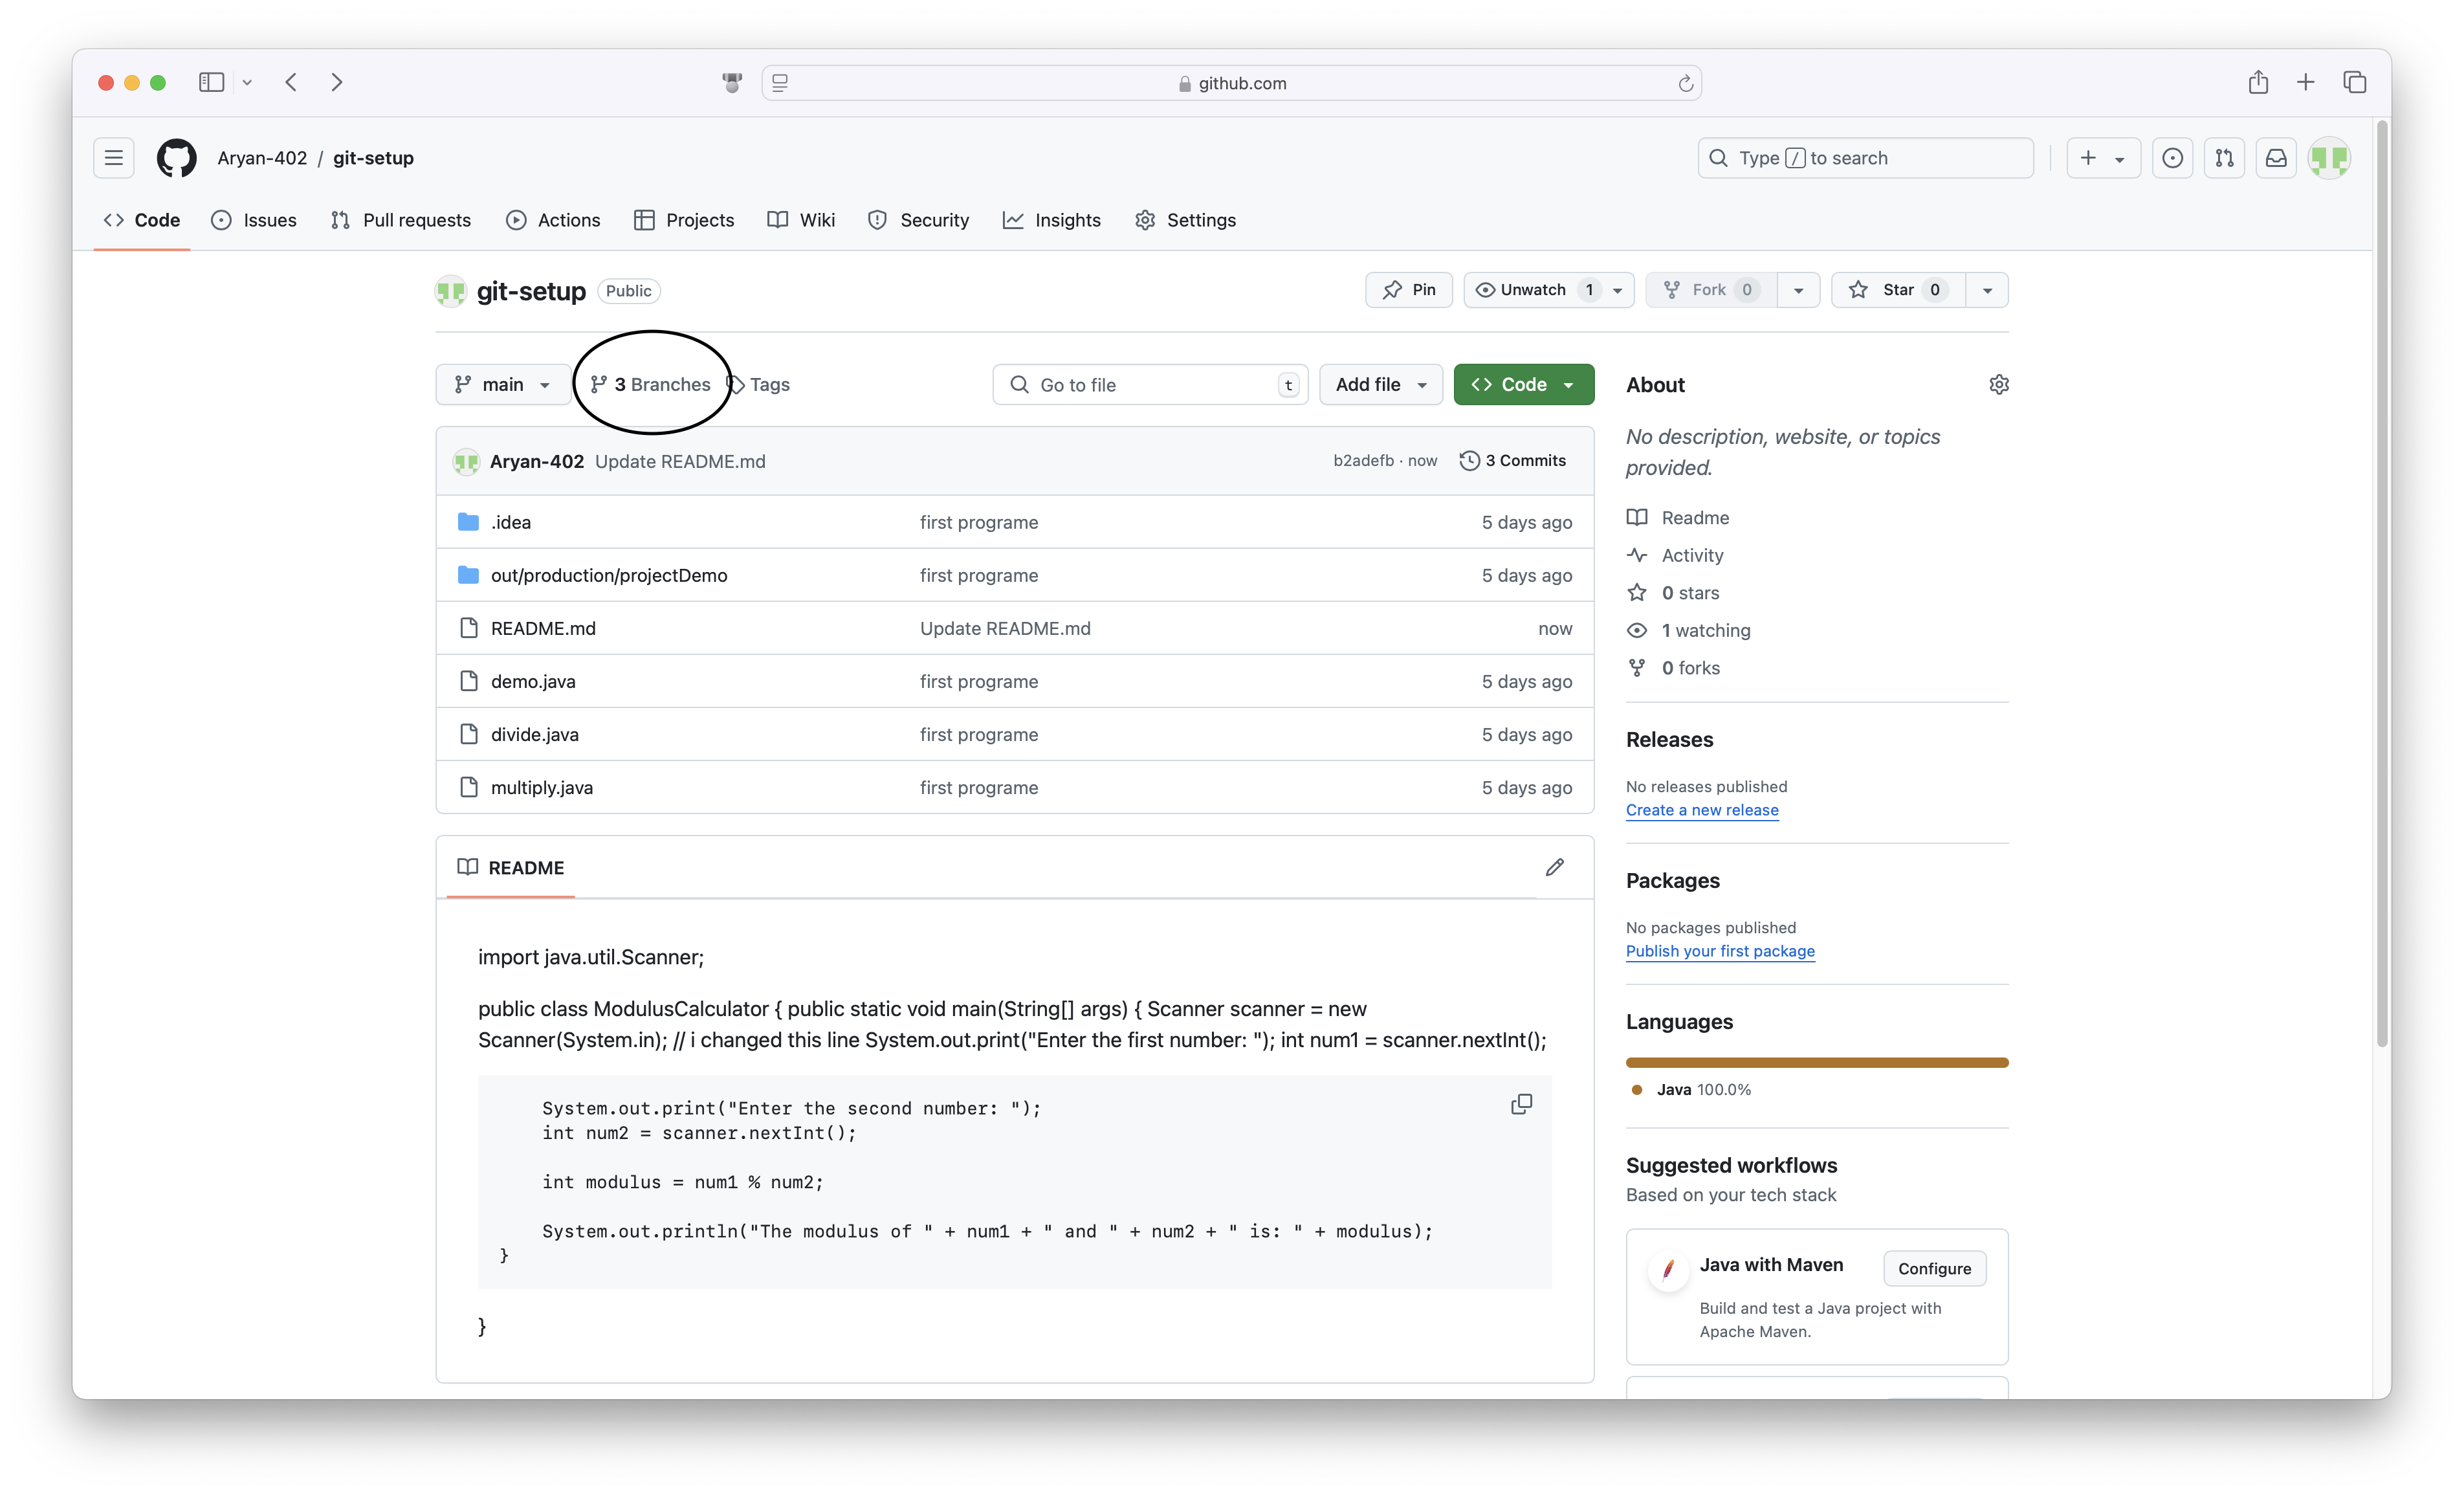This screenshot has height=1495, width=2464.
Task: Open repository settings gear in About section
Action: (x=1999, y=384)
